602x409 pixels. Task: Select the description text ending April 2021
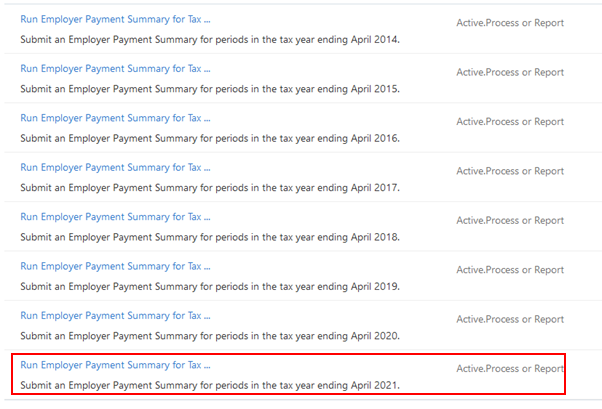pos(210,385)
